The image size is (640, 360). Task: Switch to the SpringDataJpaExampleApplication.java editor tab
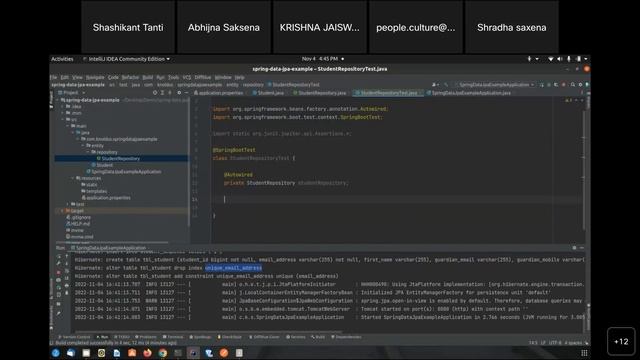pos(469,93)
